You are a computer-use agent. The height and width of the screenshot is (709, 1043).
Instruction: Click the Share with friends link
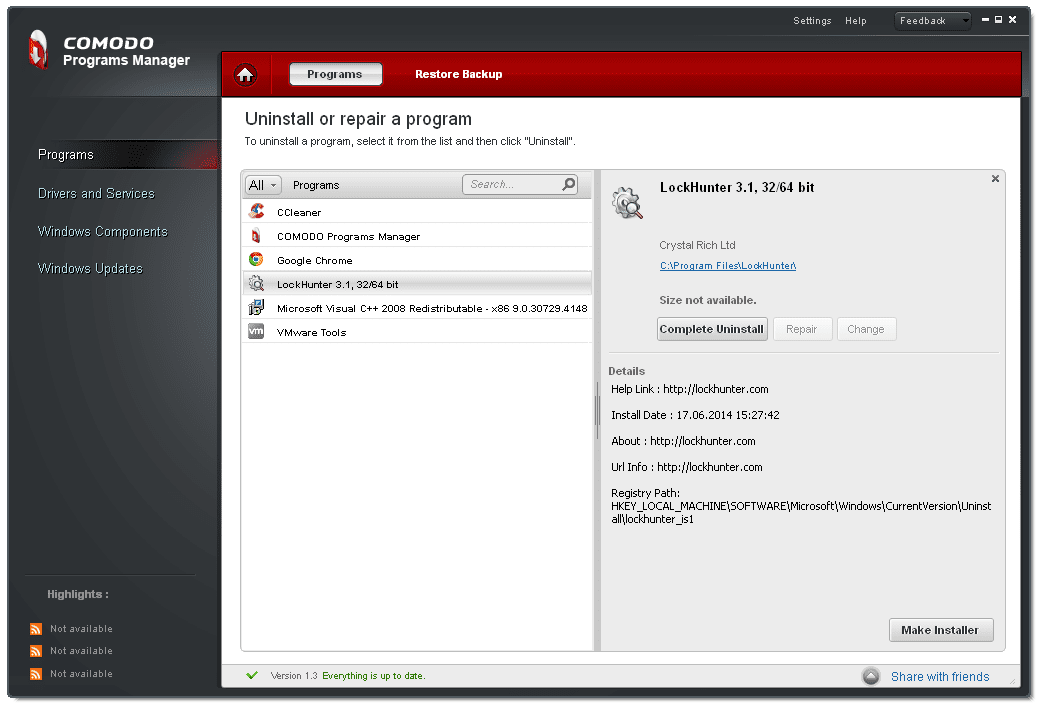pyautogui.click(x=940, y=676)
